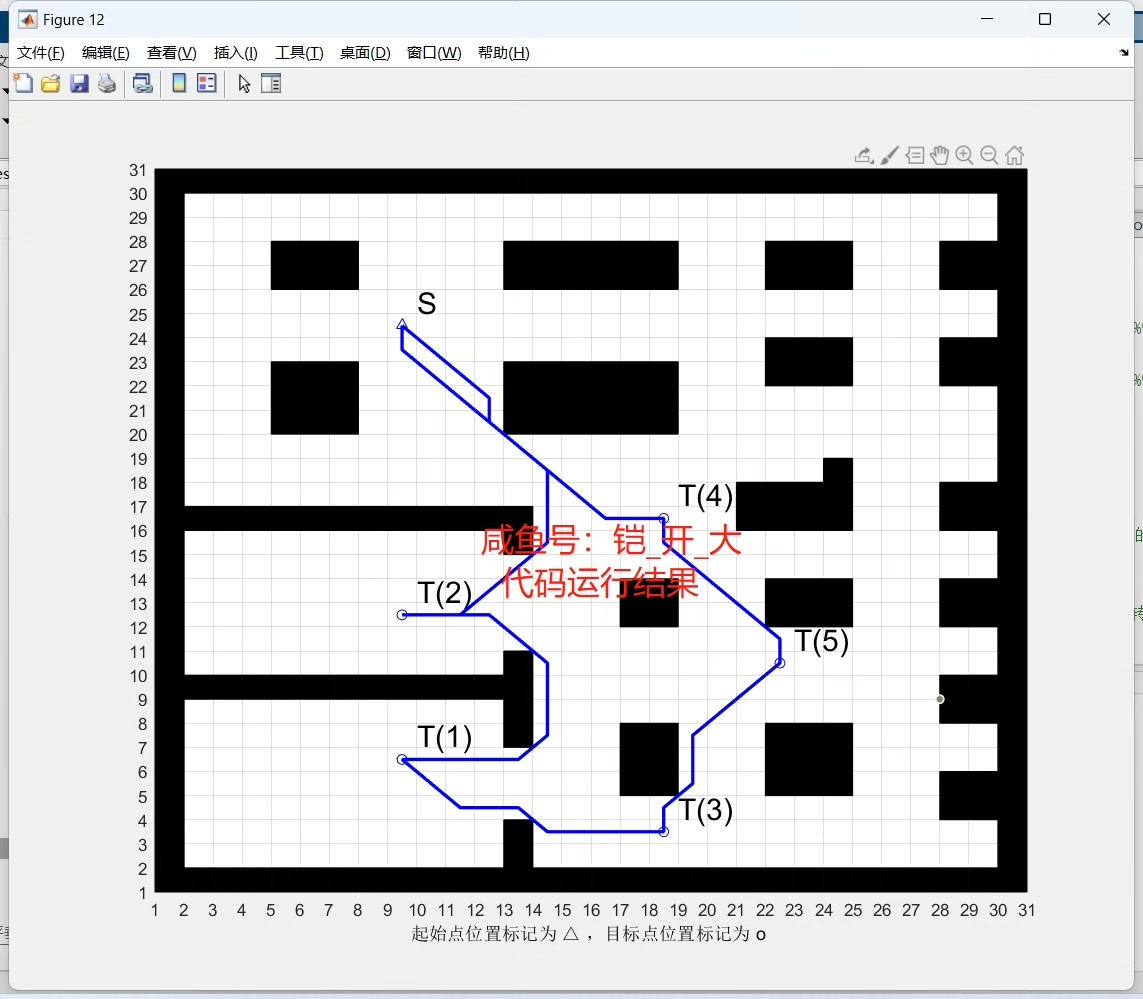The width and height of the screenshot is (1143, 999).
Task: Maximize the Figure 12 window
Action: coord(1045,20)
